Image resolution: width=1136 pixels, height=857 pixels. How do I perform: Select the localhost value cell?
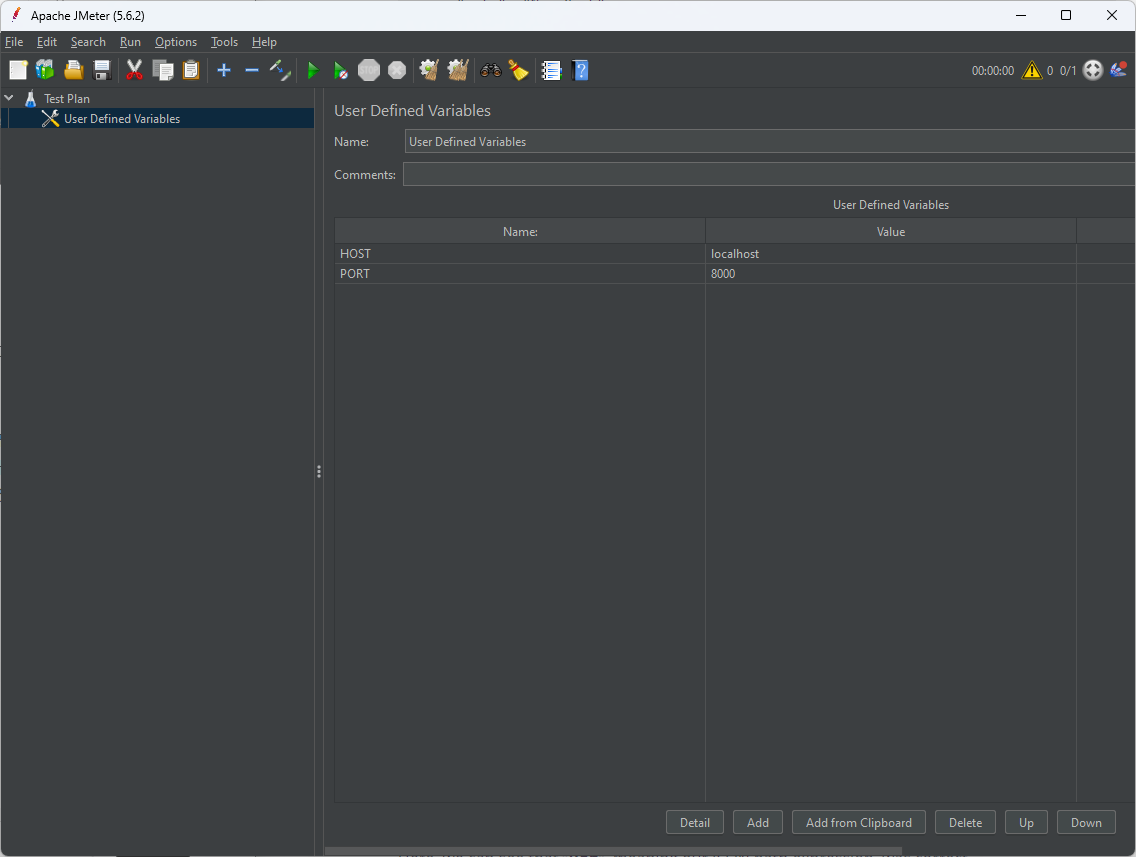pyautogui.click(x=890, y=254)
